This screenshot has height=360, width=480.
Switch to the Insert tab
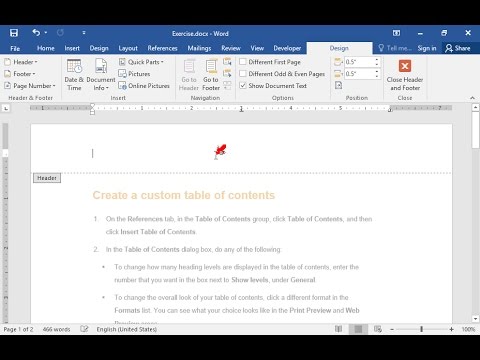pos(72,48)
